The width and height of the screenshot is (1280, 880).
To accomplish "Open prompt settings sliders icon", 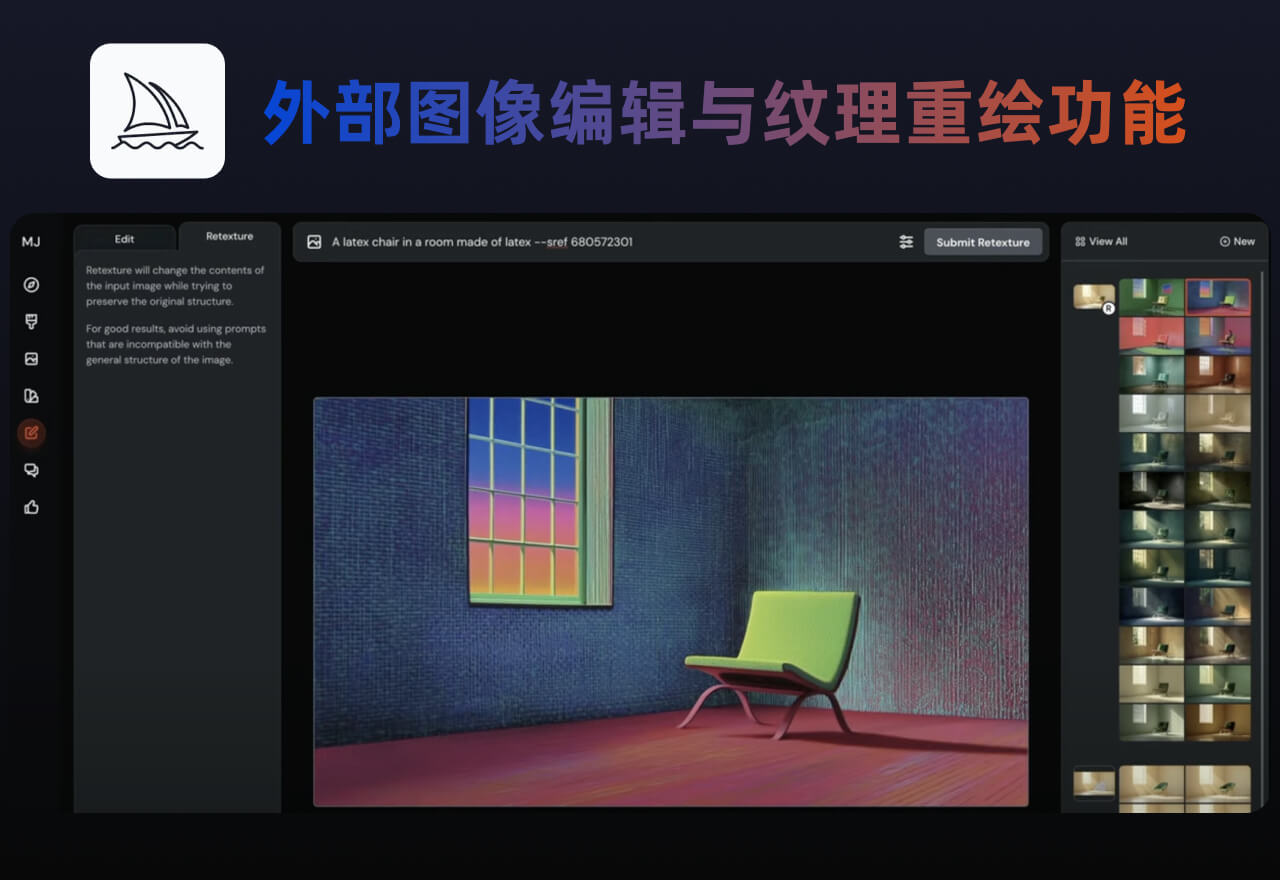I will (906, 242).
